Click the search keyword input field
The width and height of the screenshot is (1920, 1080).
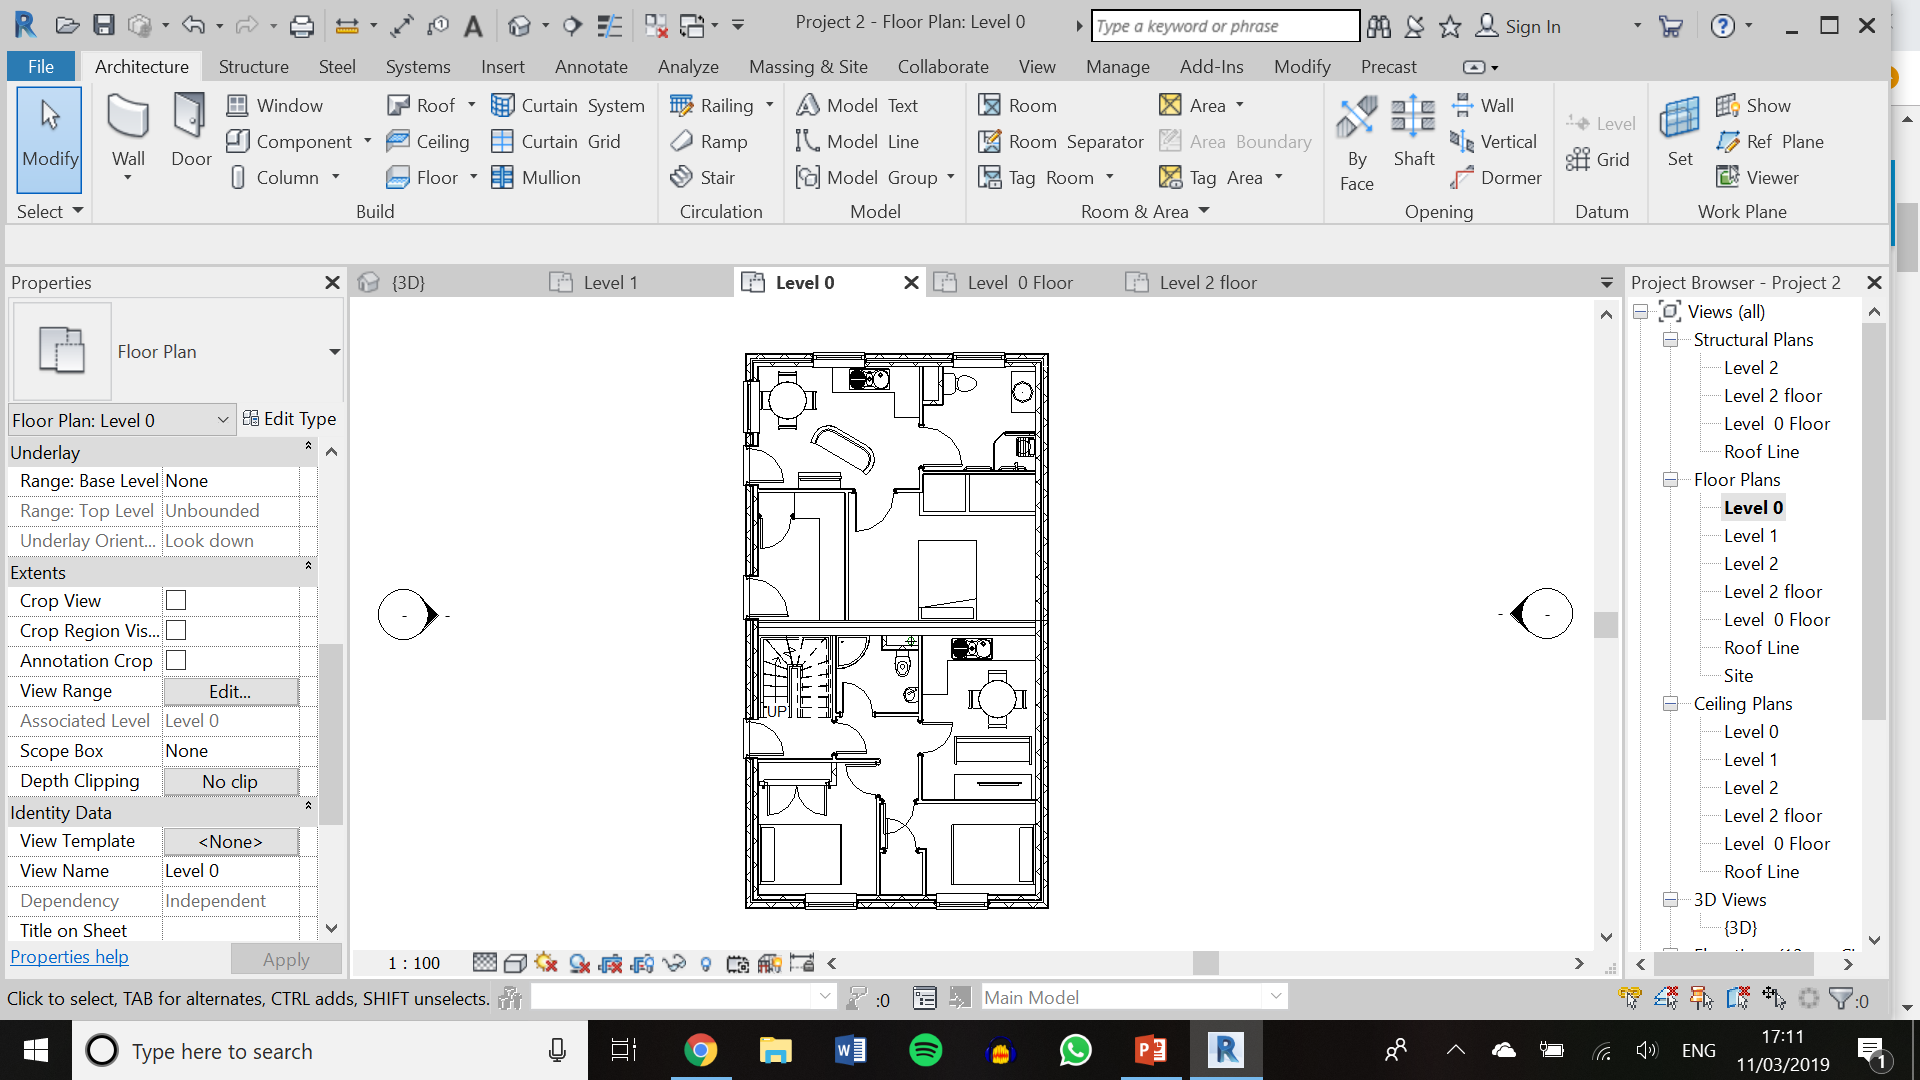1225,26
